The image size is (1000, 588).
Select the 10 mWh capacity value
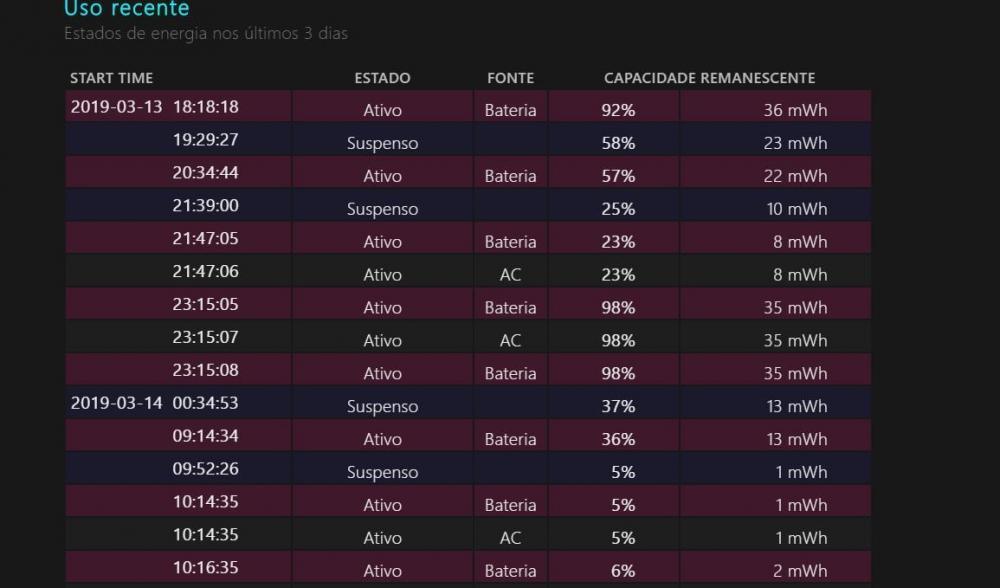(795, 209)
